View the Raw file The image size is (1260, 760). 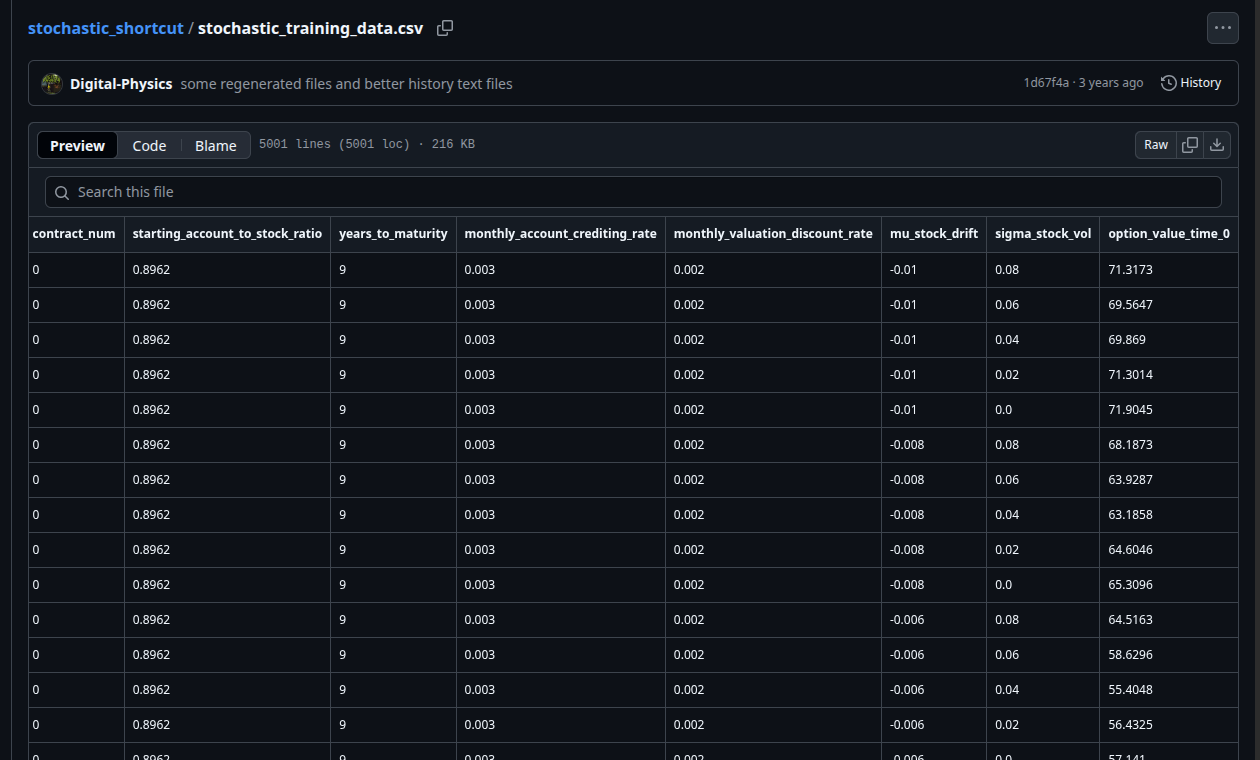click(1156, 145)
